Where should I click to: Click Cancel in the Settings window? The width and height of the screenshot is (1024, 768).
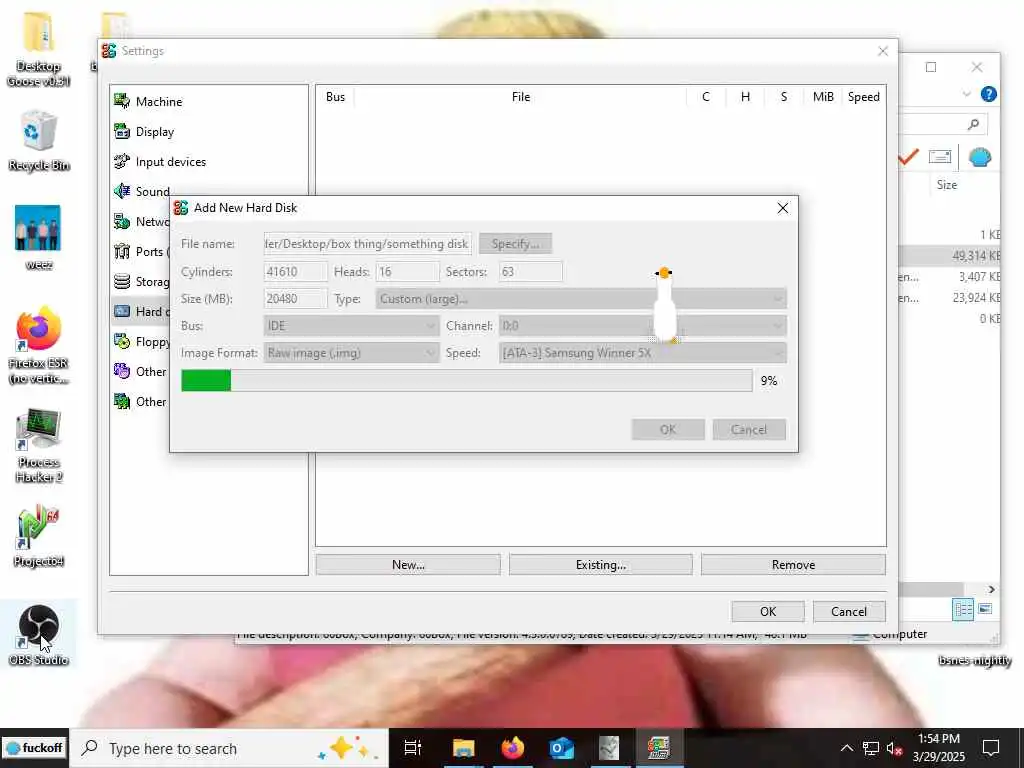[x=849, y=611]
